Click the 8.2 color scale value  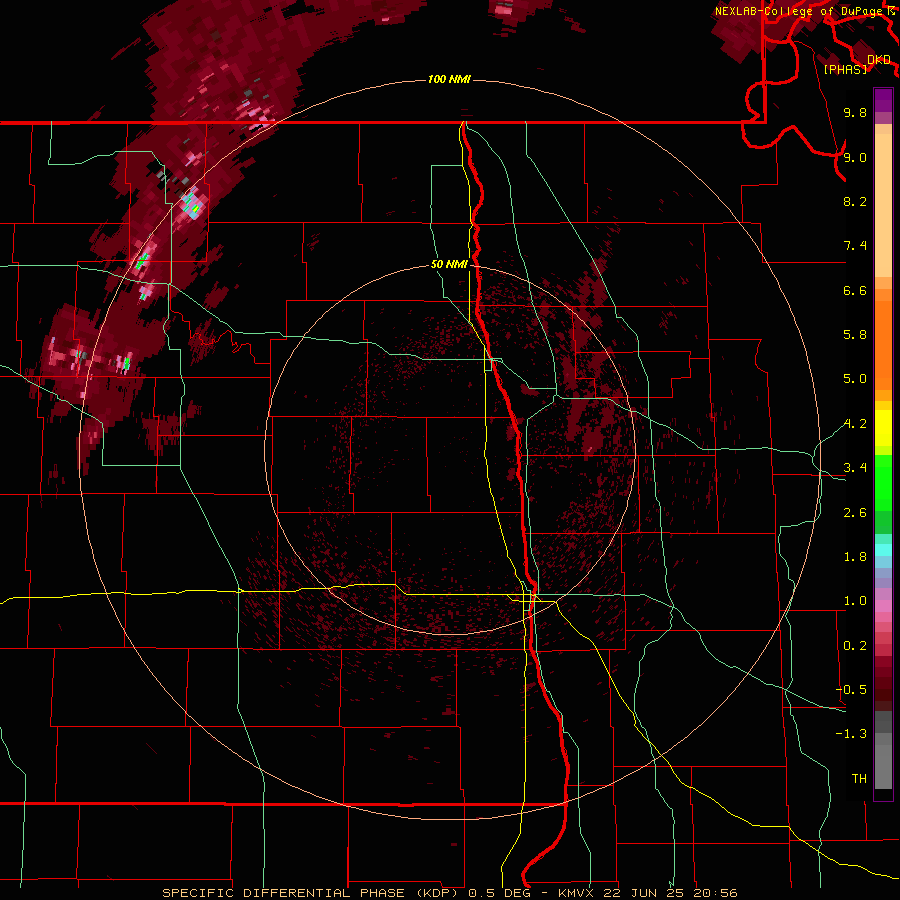tap(855, 201)
